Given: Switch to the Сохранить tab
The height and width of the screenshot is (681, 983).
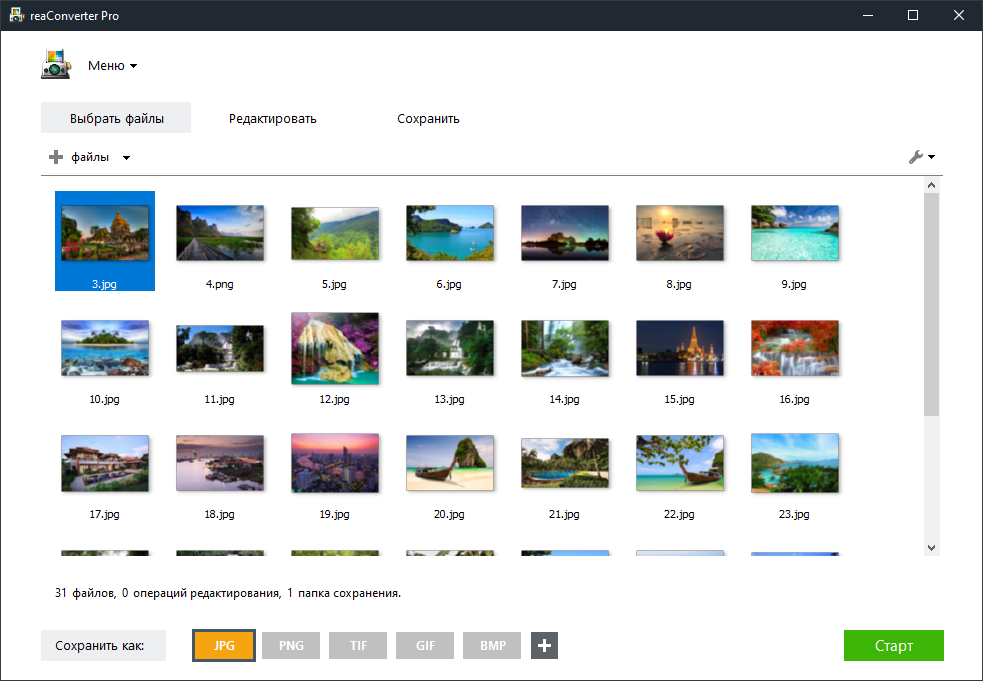Looking at the screenshot, I should (428, 118).
